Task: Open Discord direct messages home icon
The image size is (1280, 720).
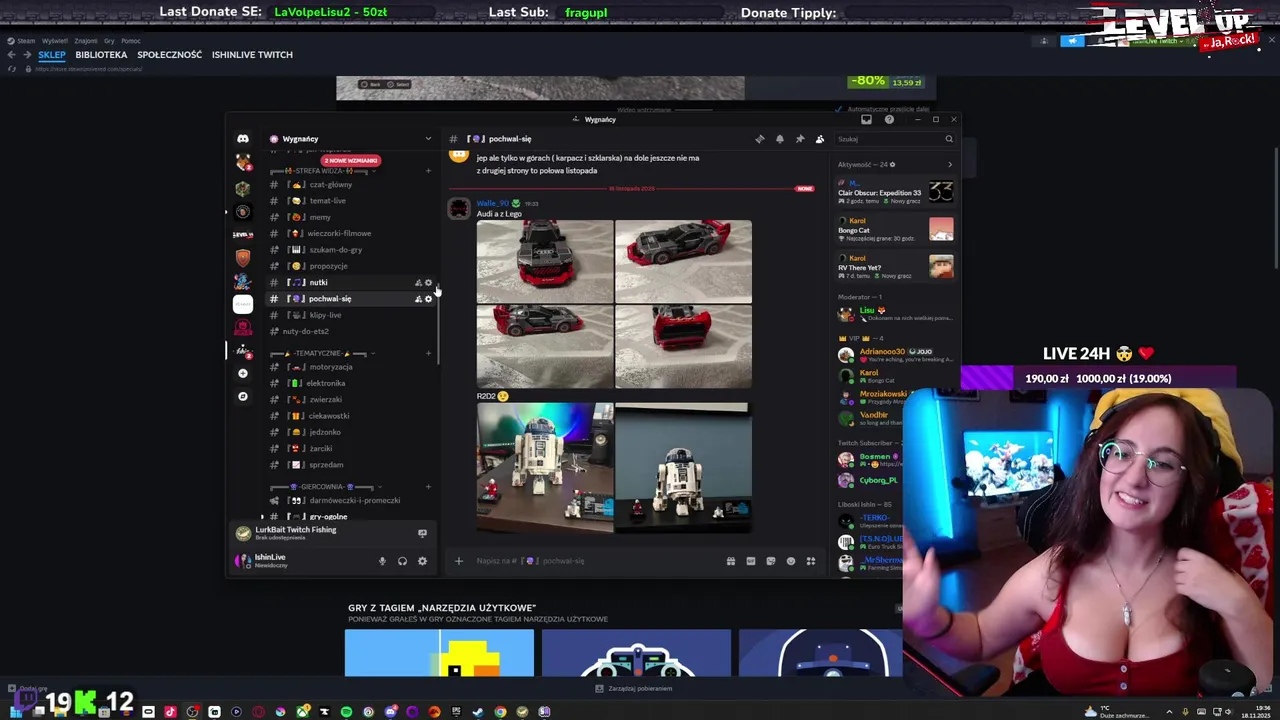Action: tap(243, 139)
